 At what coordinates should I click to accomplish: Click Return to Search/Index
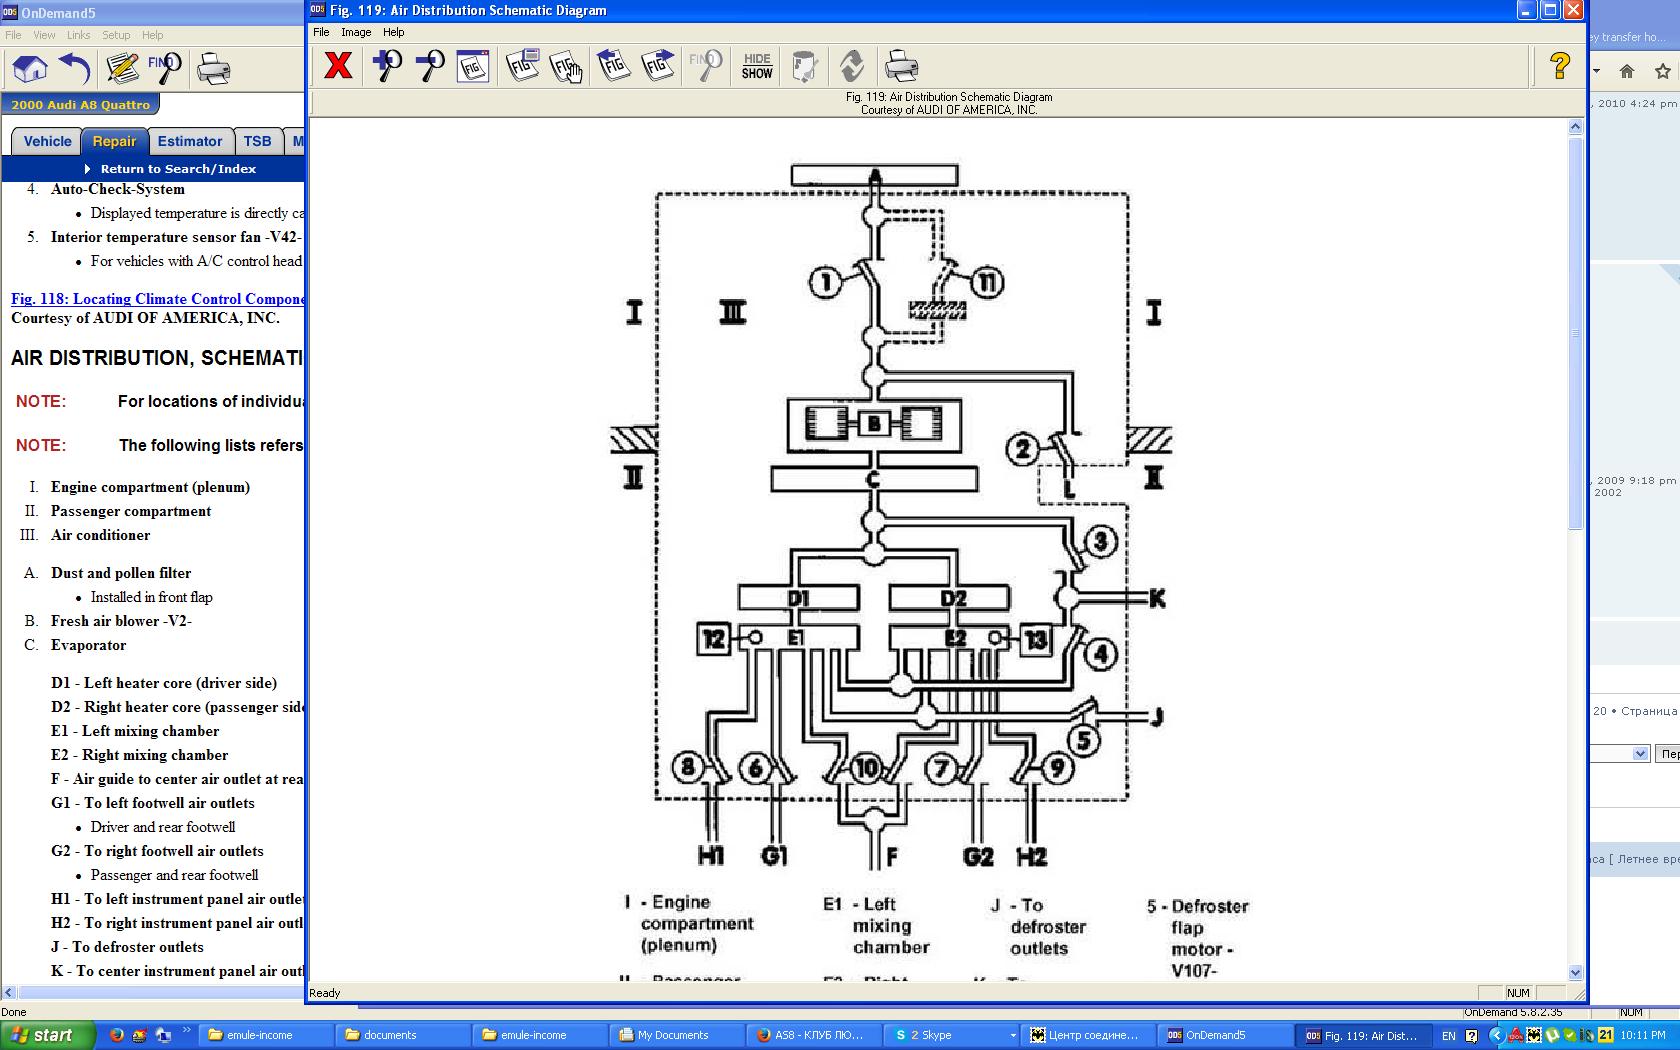coord(178,169)
